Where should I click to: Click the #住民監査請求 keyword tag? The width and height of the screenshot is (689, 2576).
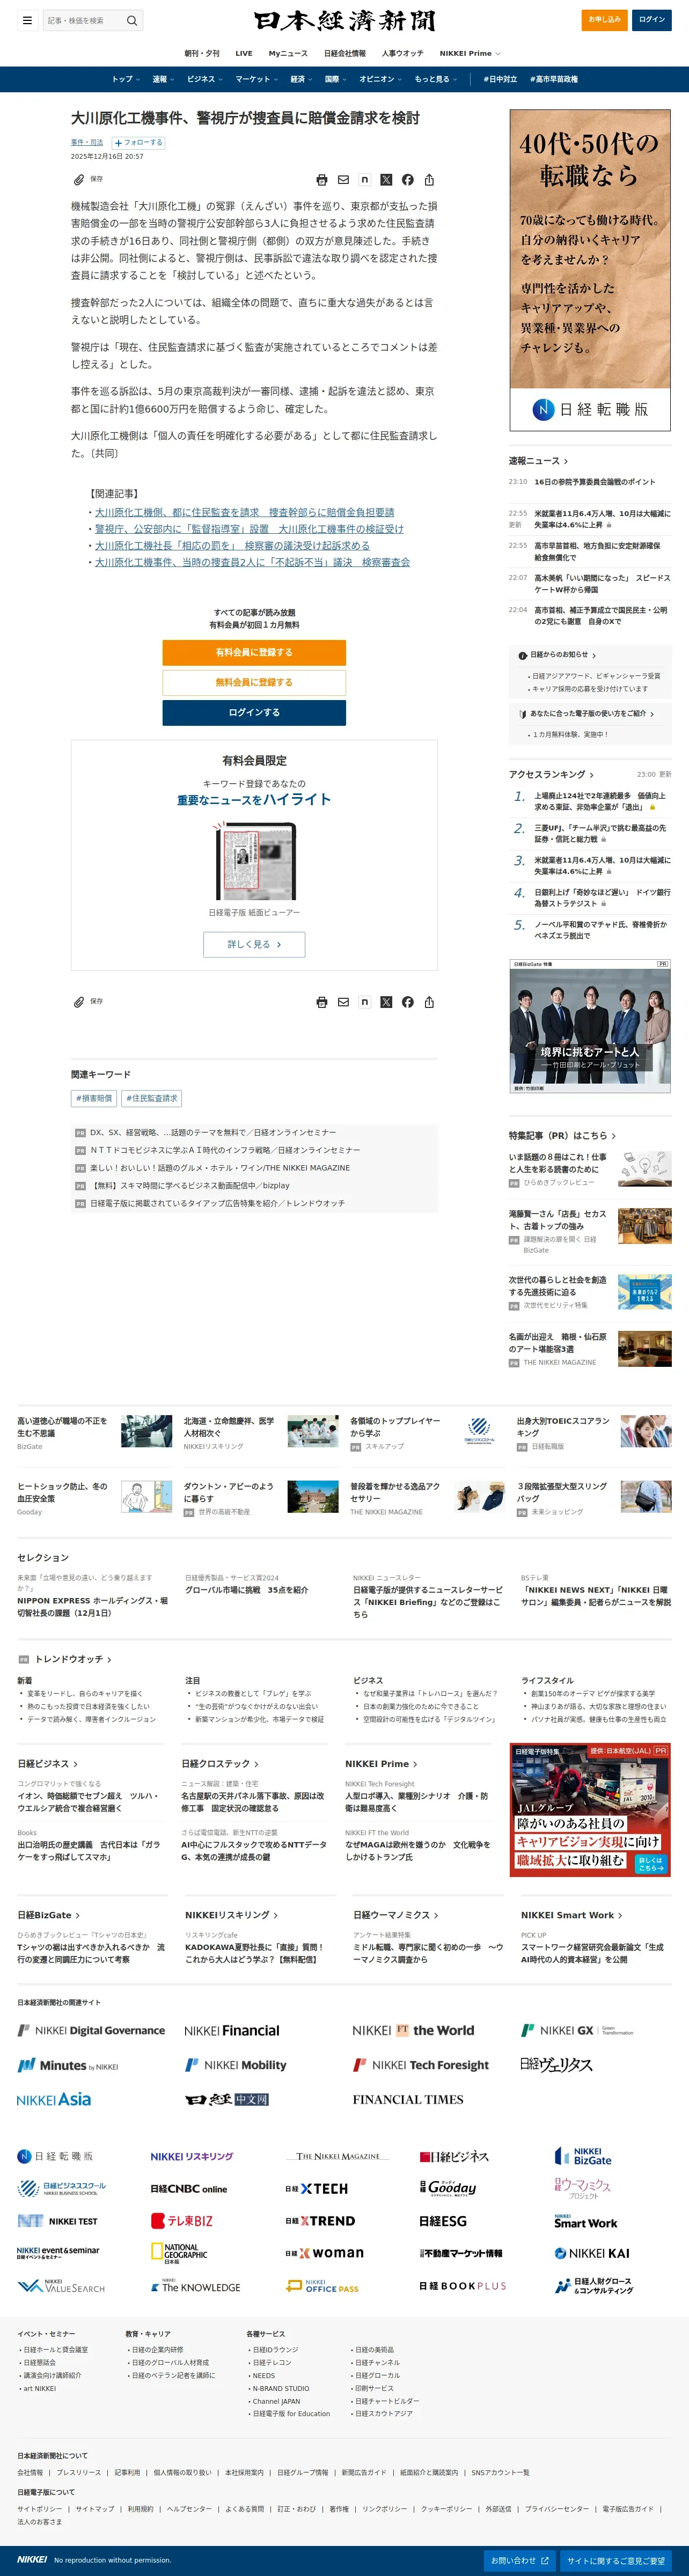pos(151,1098)
